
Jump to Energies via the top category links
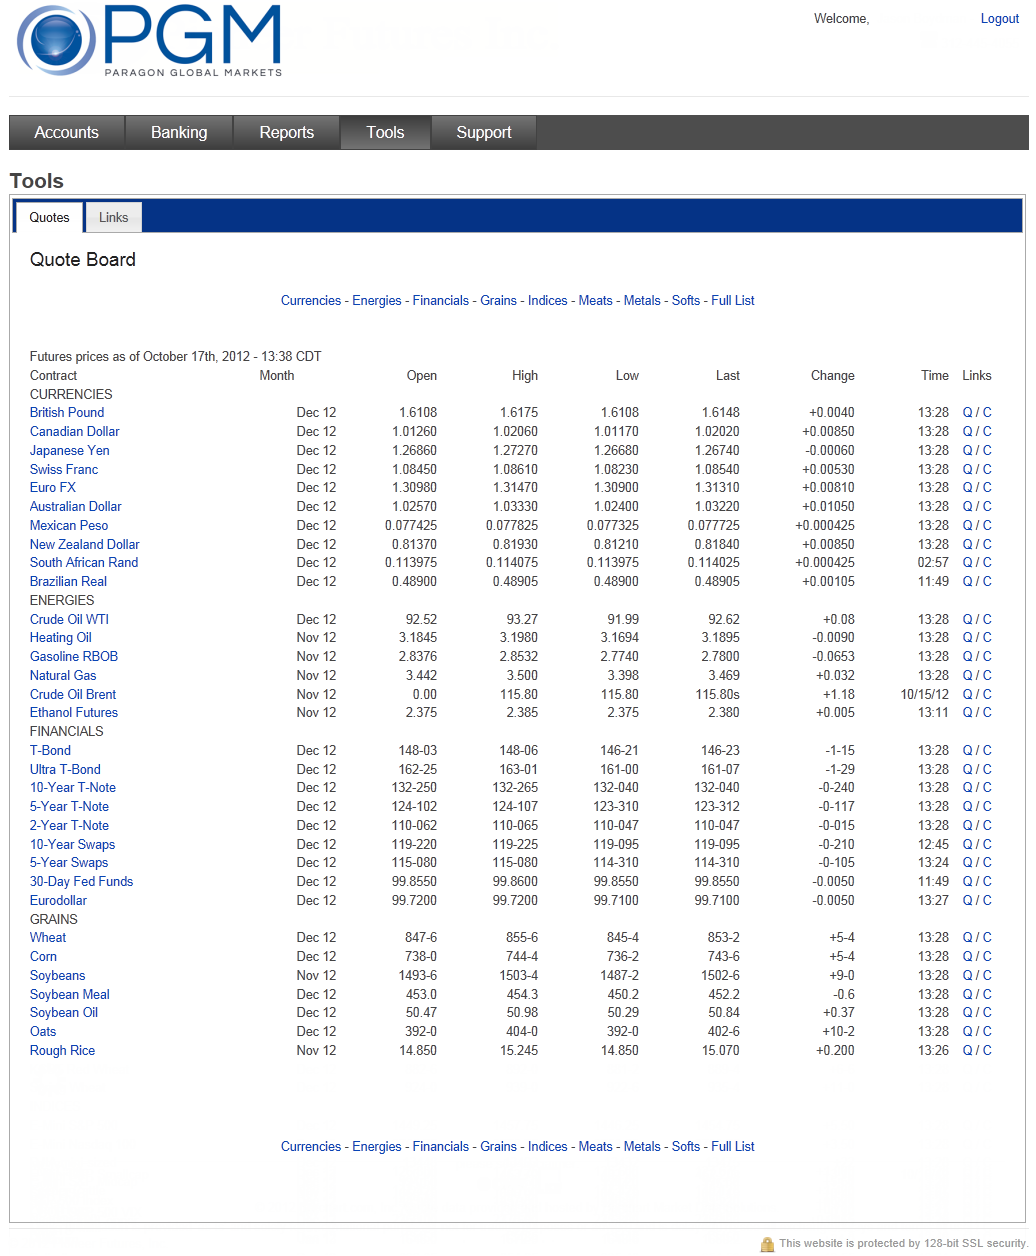[377, 301]
